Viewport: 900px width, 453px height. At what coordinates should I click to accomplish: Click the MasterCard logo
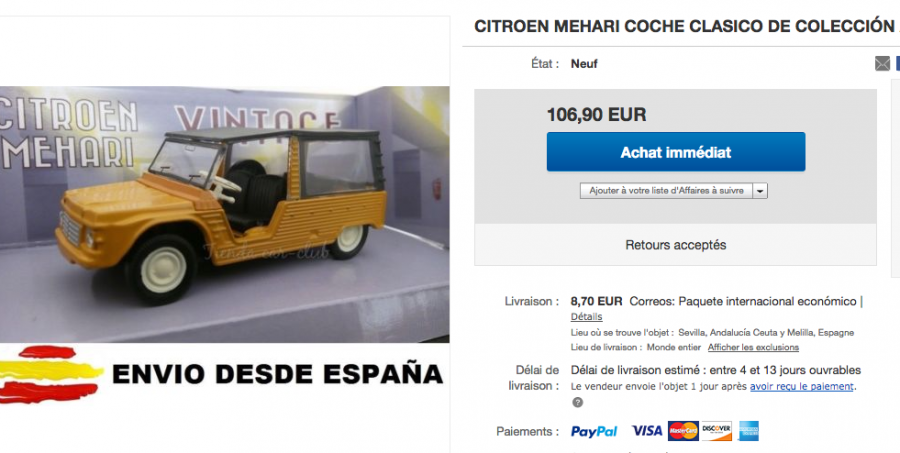[683, 431]
